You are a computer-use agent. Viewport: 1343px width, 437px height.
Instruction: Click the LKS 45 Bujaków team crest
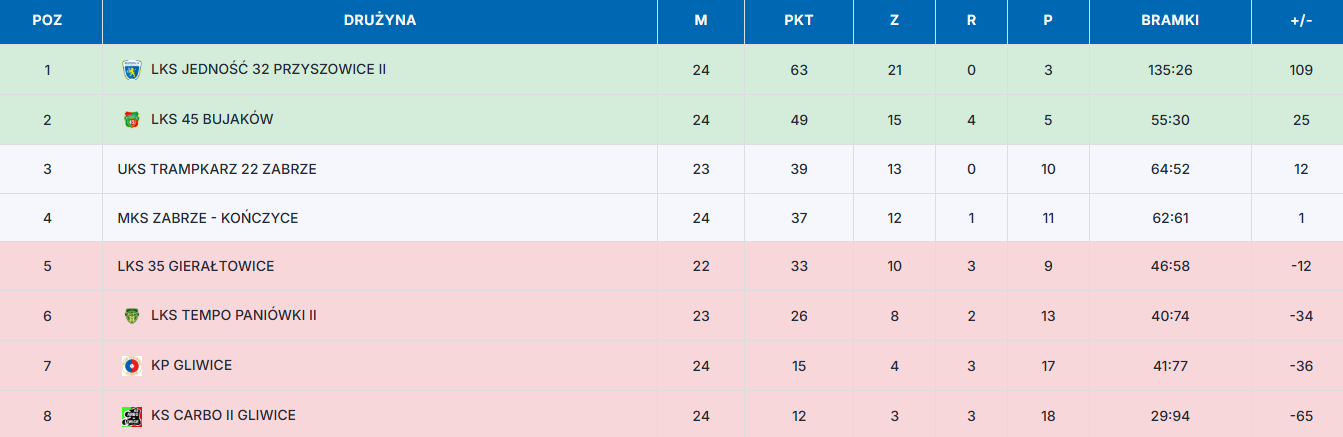click(x=131, y=120)
